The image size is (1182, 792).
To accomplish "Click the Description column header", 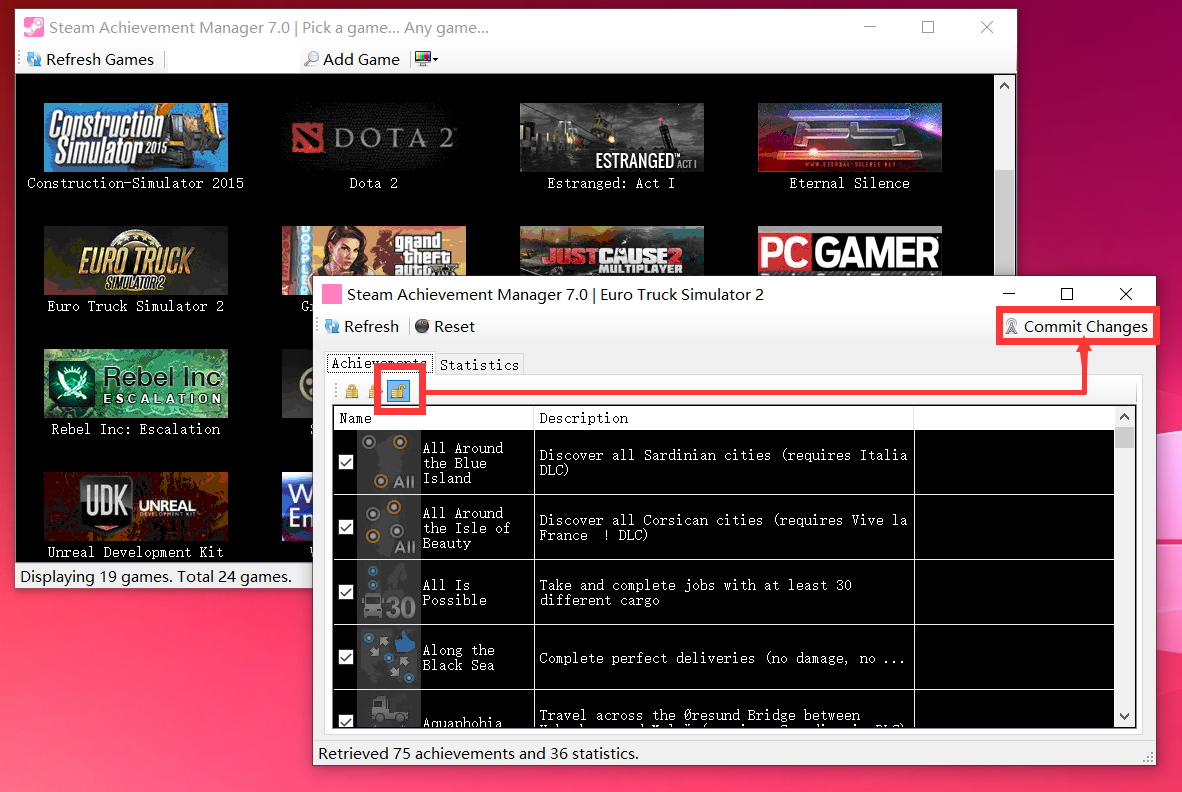I will 724,418.
